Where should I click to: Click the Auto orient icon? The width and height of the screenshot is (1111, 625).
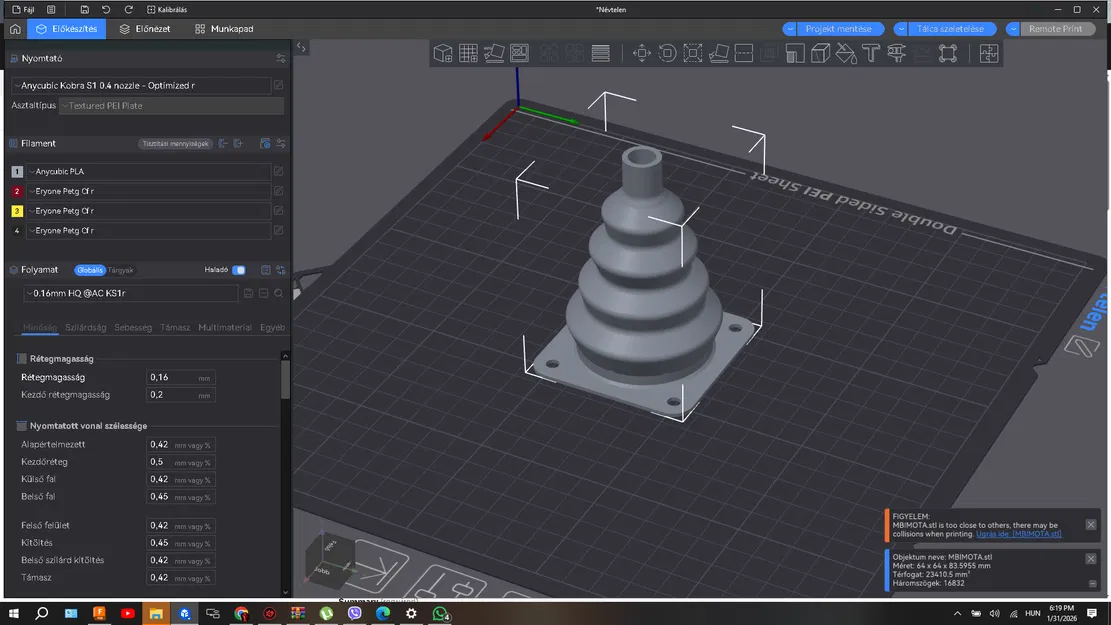pos(494,53)
